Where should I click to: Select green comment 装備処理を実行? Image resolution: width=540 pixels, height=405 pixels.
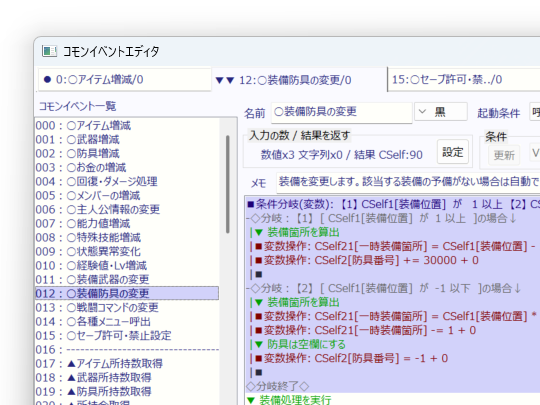pos(393,400)
